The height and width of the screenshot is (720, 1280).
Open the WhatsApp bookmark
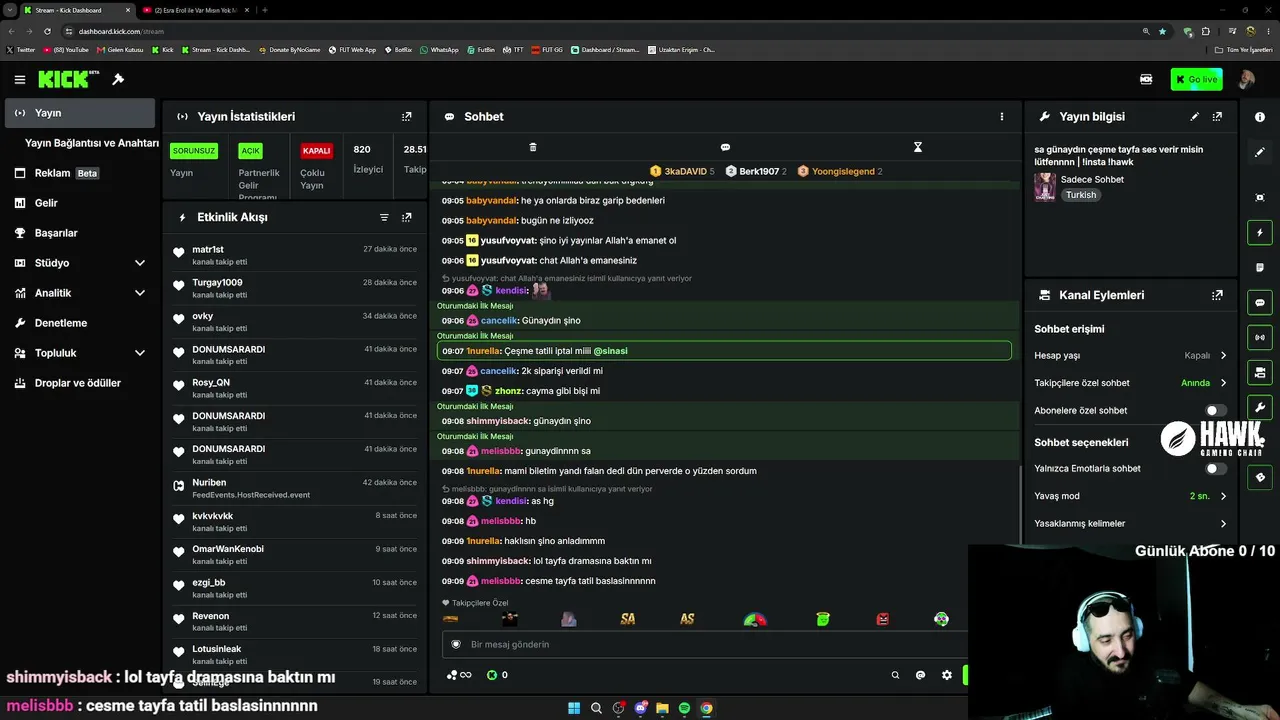pos(439,49)
